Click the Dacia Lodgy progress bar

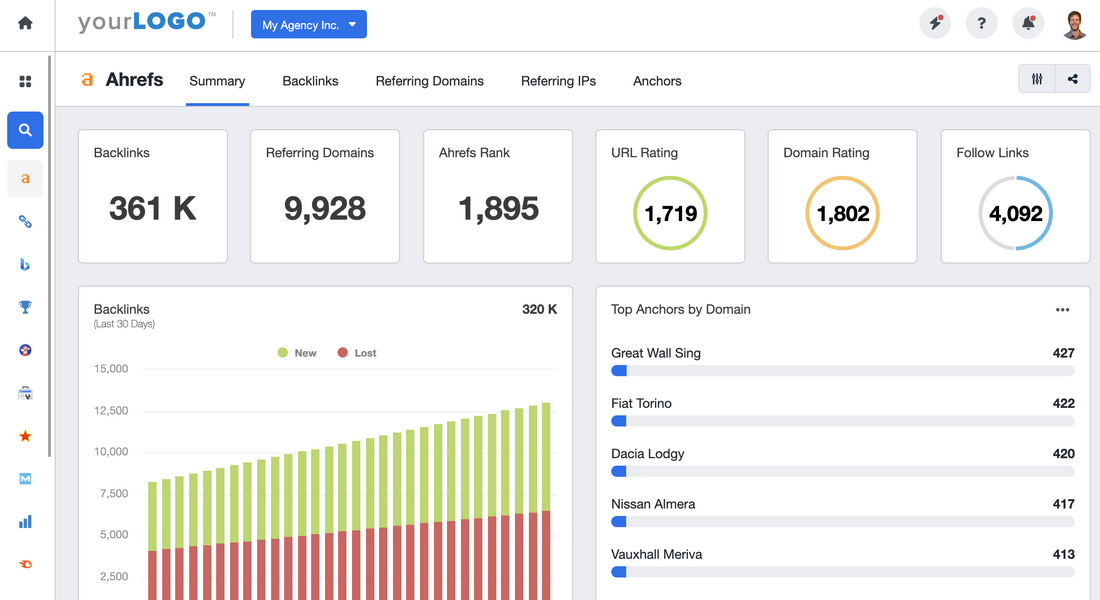point(843,472)
